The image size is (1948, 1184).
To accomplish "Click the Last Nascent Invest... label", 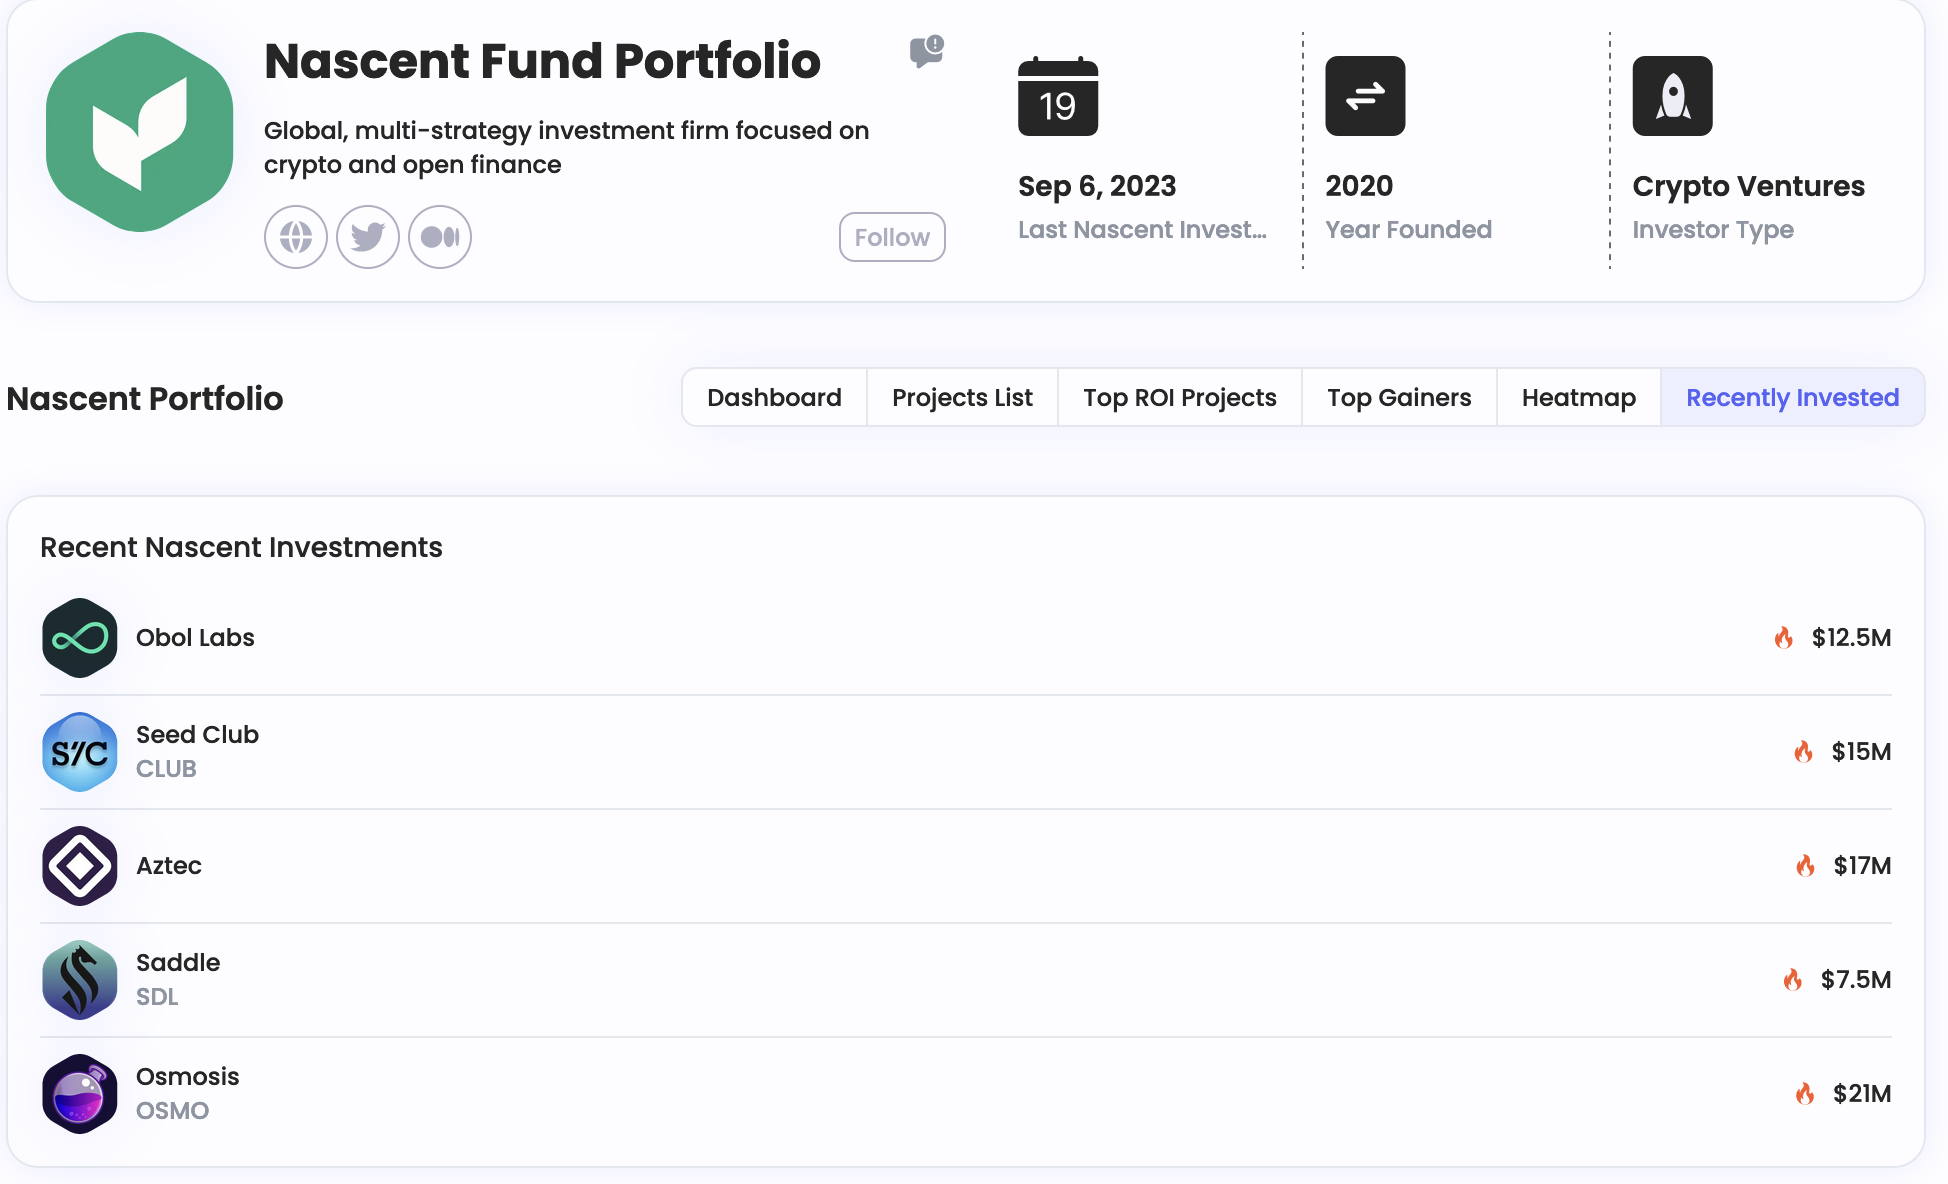I will pos(1142,230).
